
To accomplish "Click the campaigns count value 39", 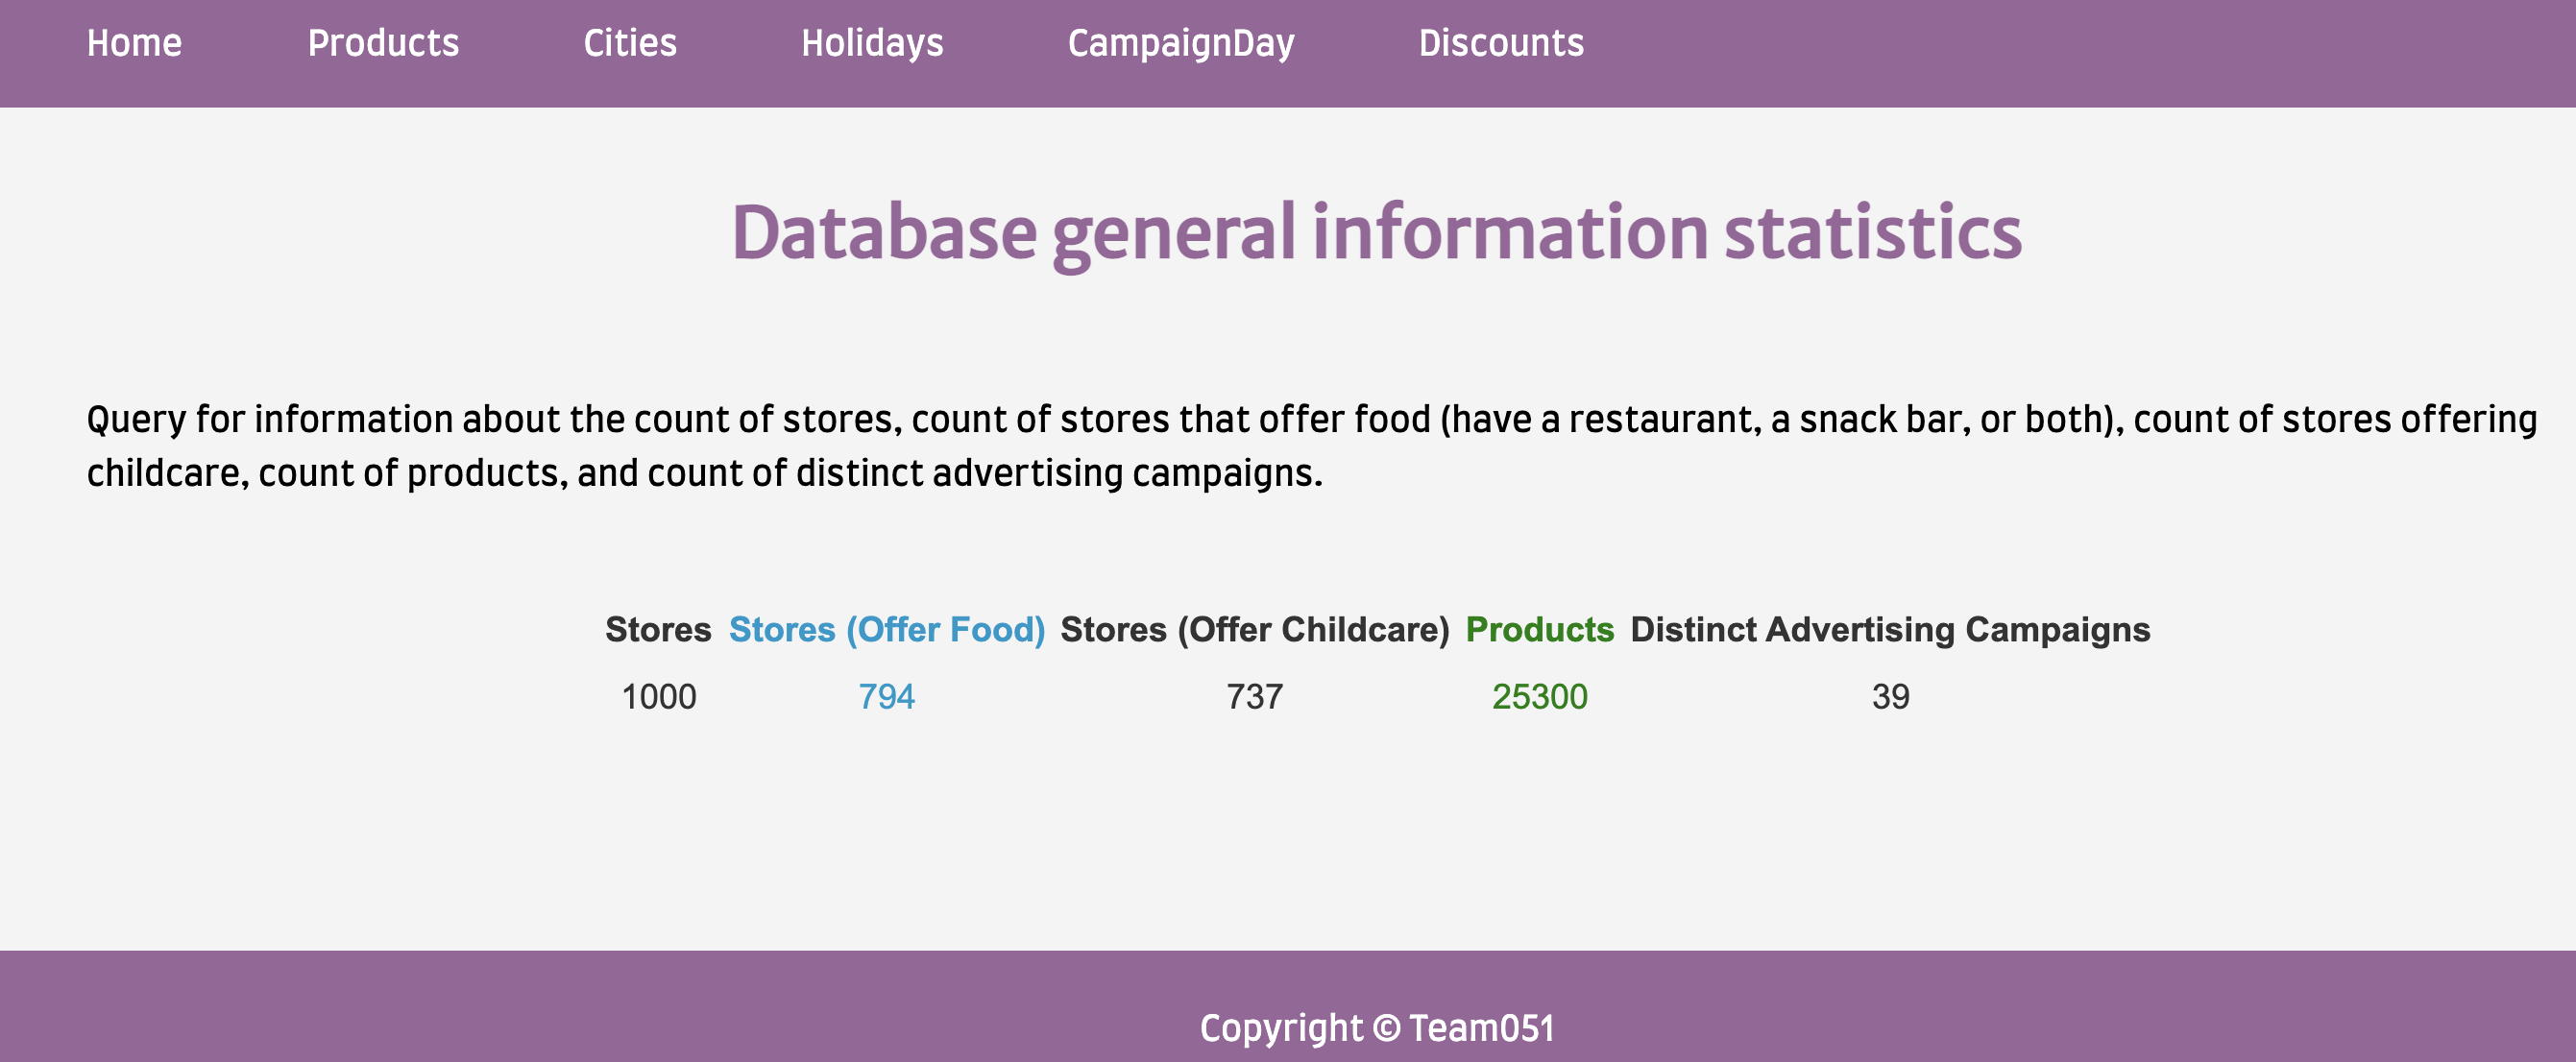I will click(1891, 697).
